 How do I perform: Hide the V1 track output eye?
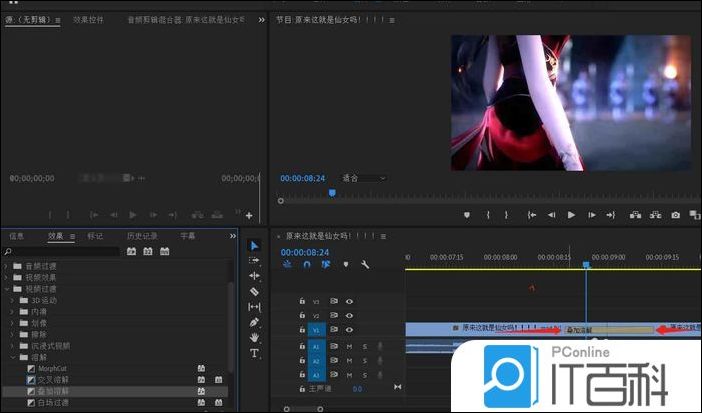pos(349,329)
